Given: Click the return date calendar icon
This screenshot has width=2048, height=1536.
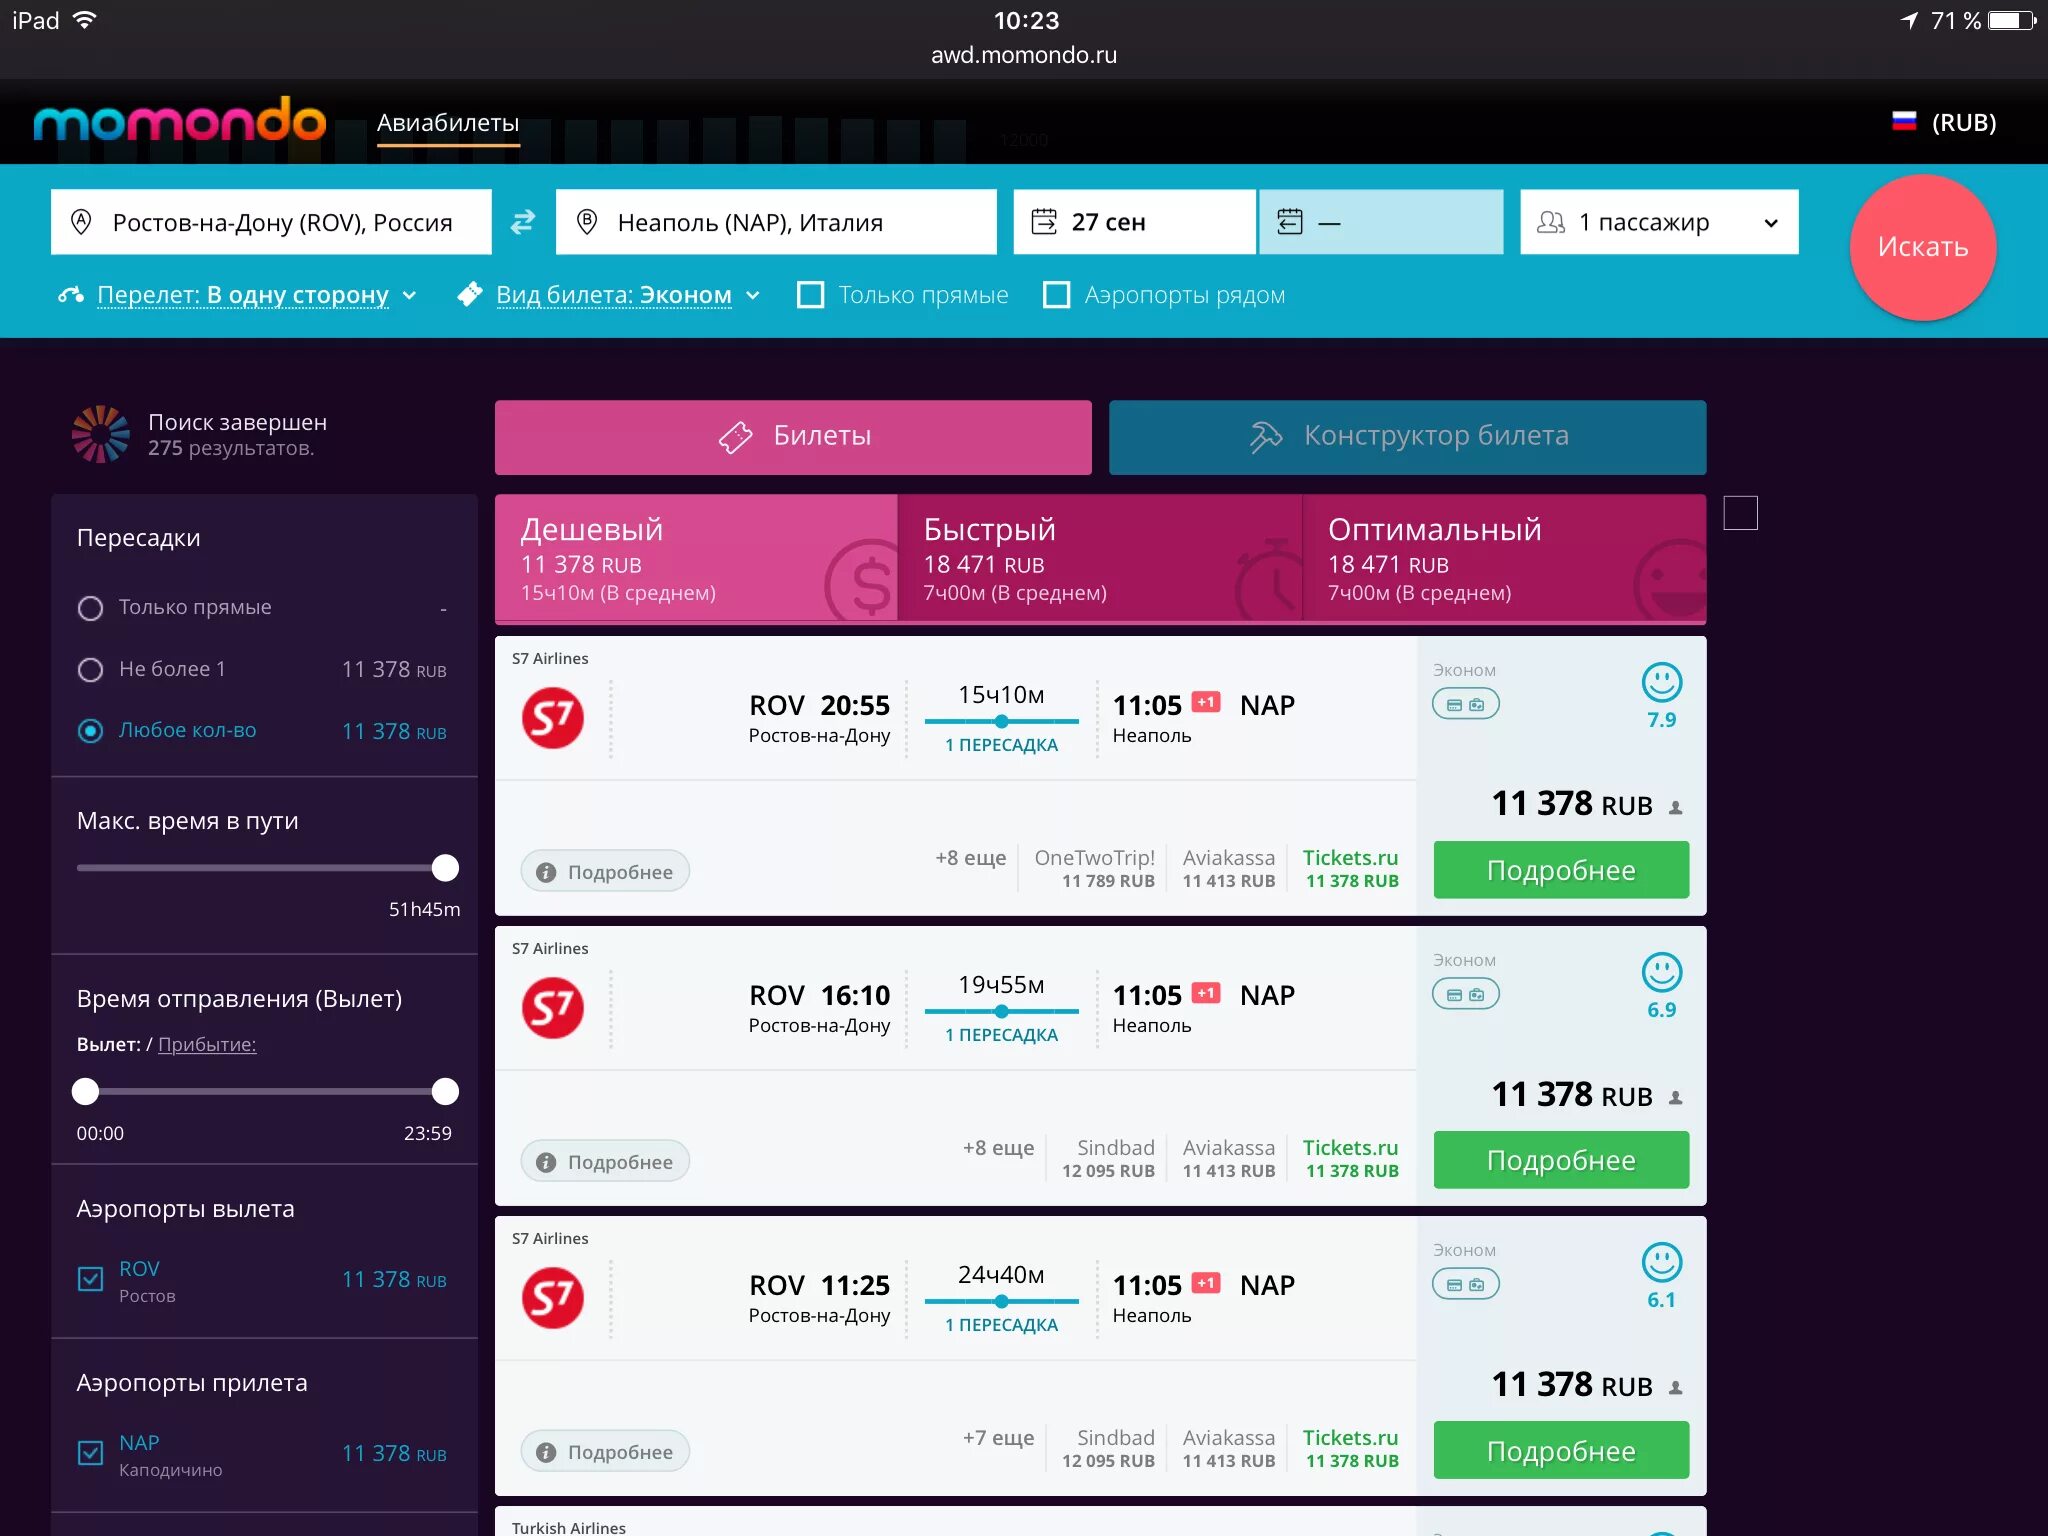Looking at the screenshot, I should 1290,221.
